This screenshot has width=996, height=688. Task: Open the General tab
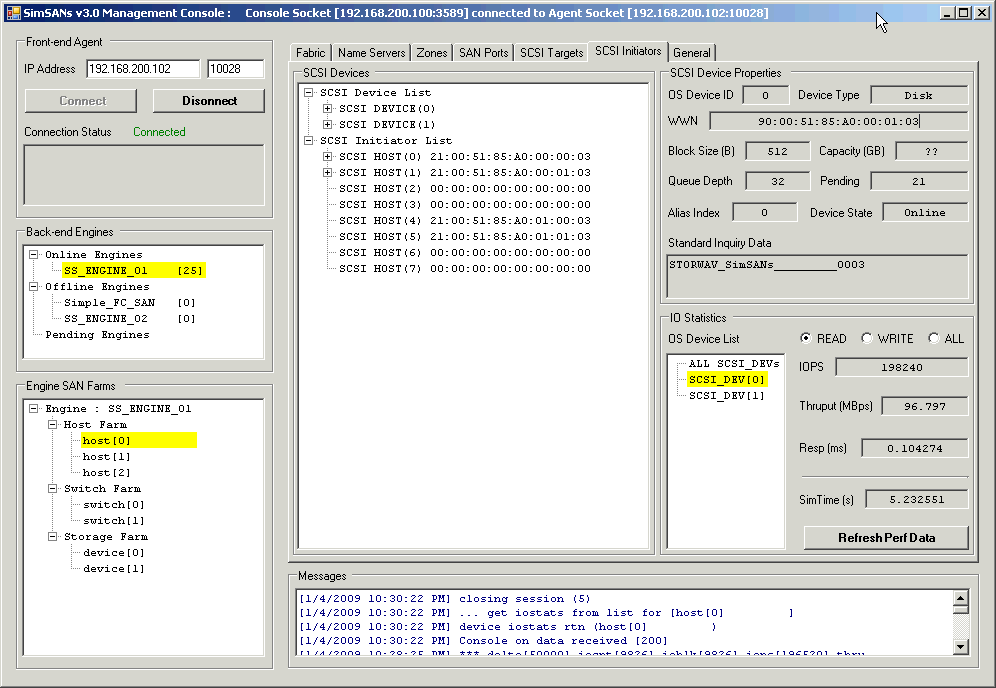coord(691,53)
